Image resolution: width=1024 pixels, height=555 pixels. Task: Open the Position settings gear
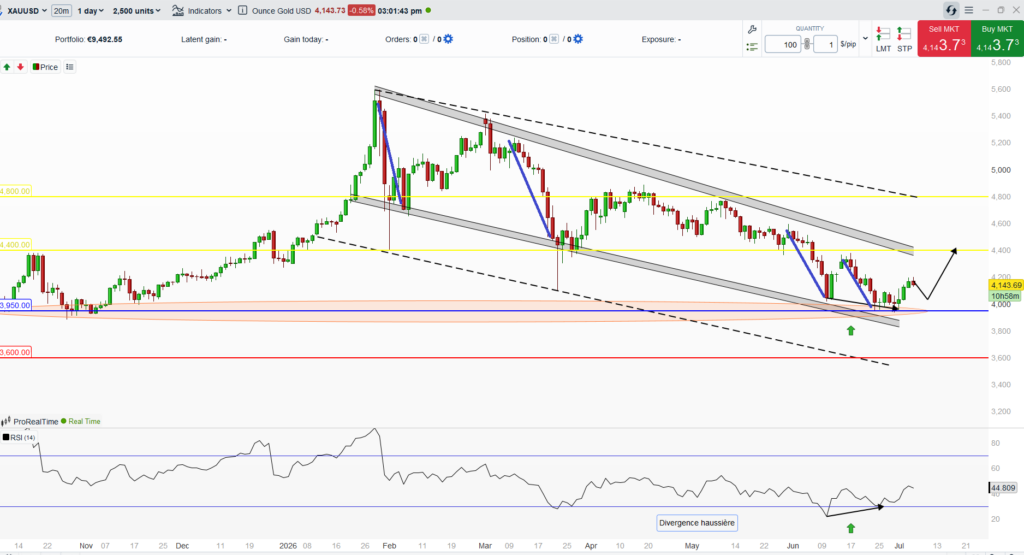(x=578, y=39)
